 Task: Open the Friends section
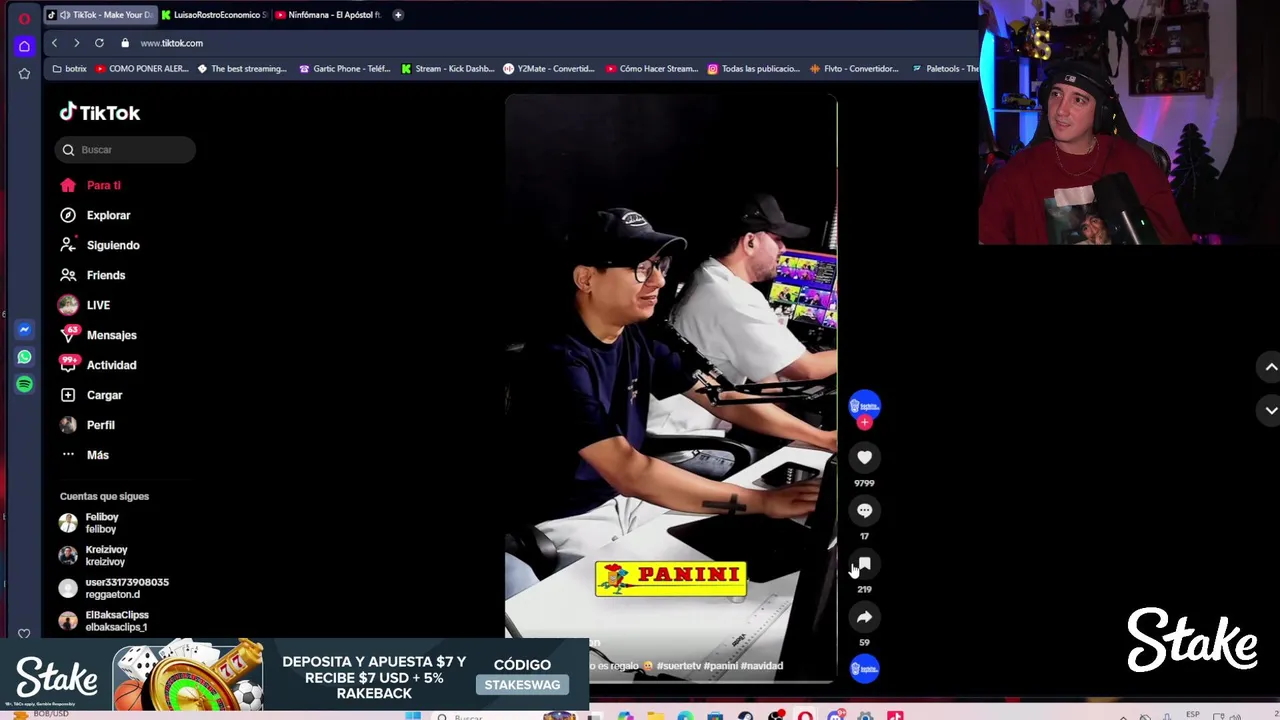click(92, 275)
